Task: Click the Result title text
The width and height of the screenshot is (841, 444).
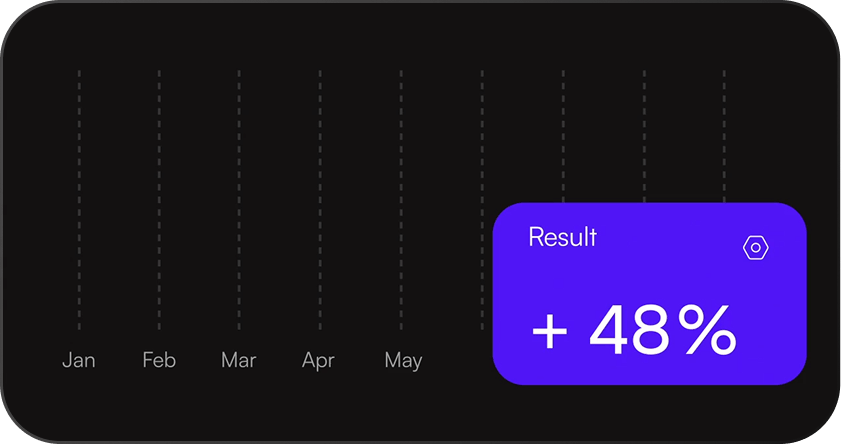Action: tap(562, 237)
